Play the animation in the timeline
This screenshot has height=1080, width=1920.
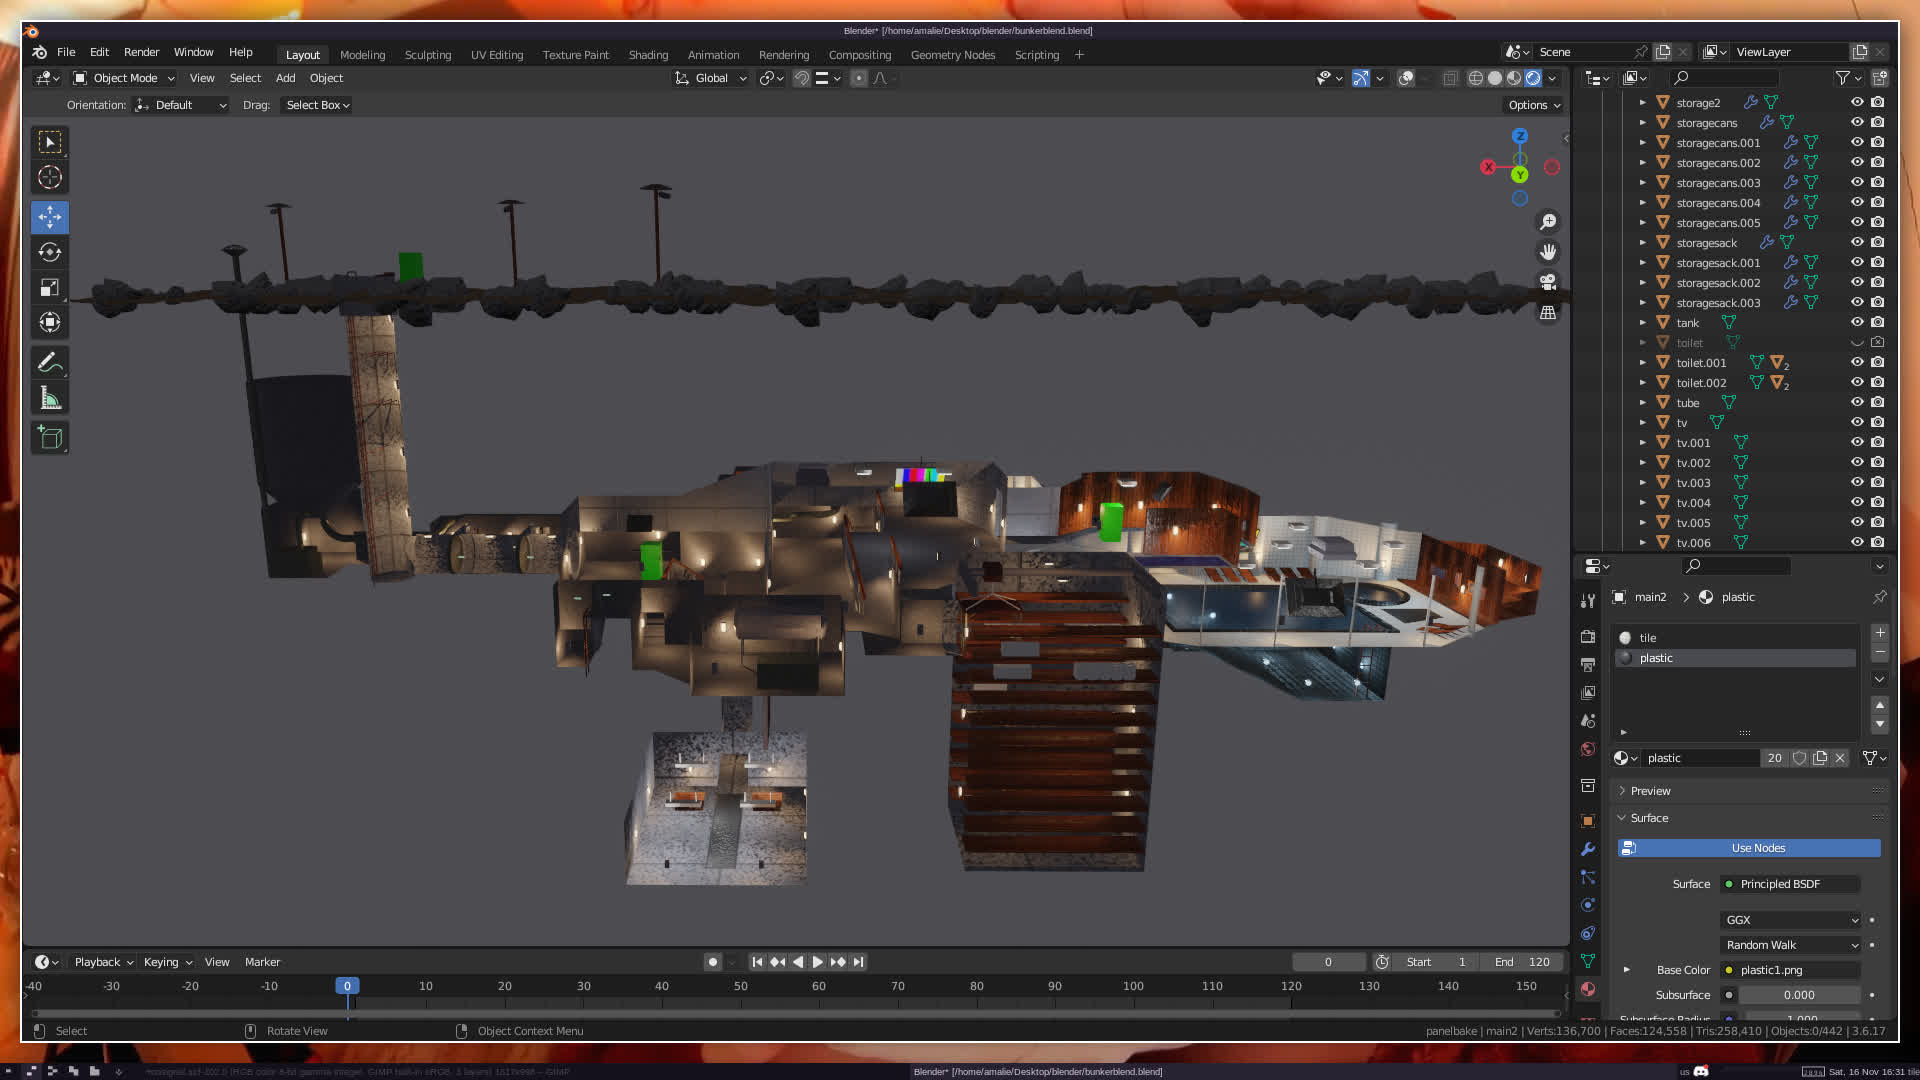818,962
